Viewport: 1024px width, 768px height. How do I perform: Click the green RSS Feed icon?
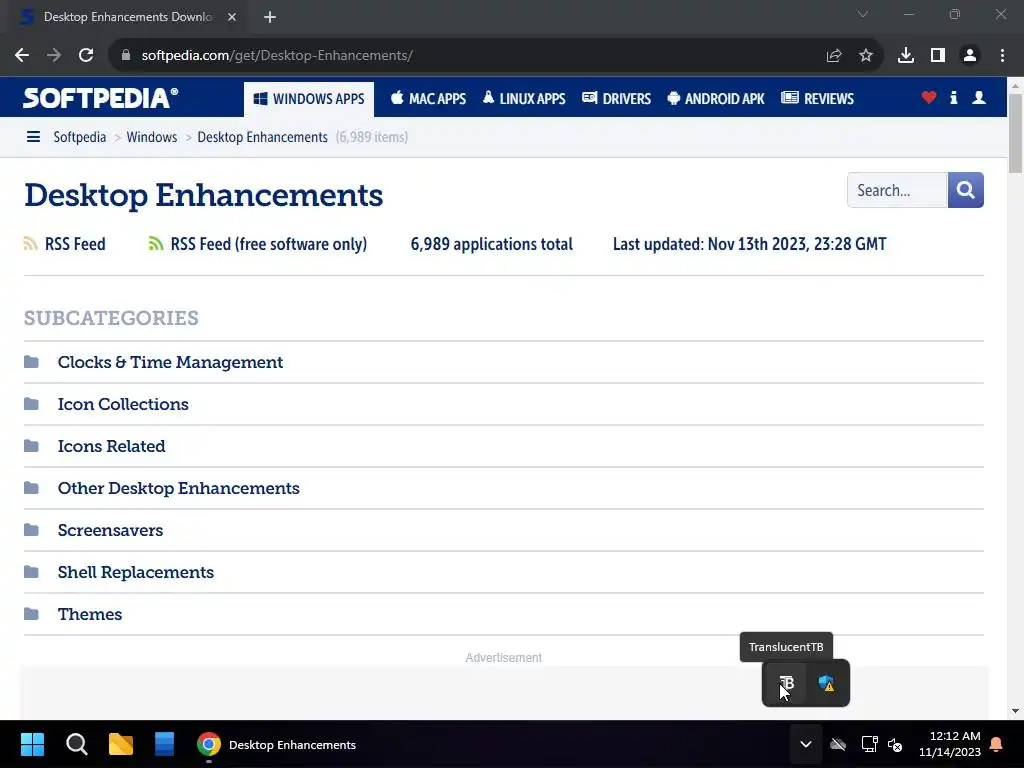[155, 244]
